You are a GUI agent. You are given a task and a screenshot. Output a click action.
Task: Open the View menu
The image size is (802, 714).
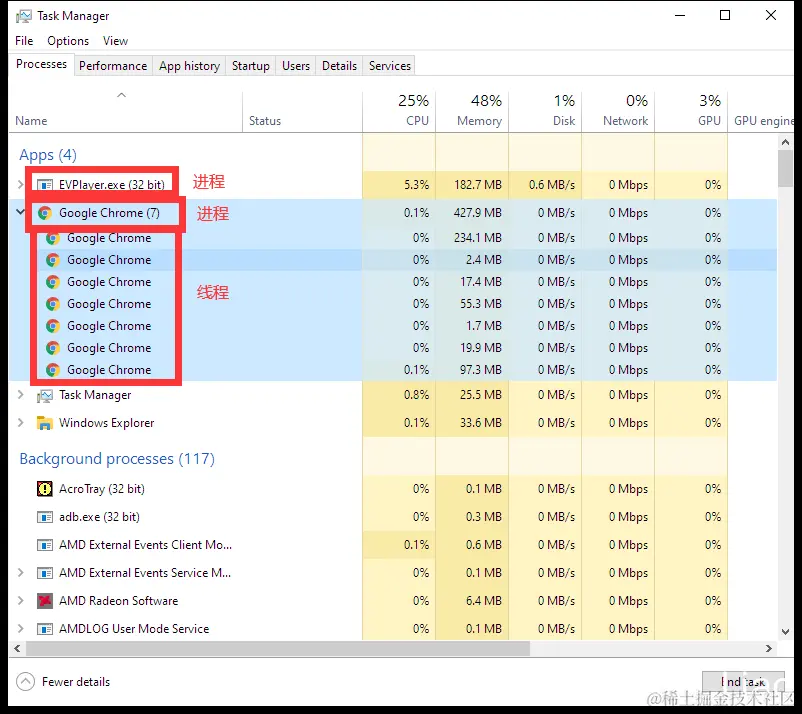(x=115, y=41)
